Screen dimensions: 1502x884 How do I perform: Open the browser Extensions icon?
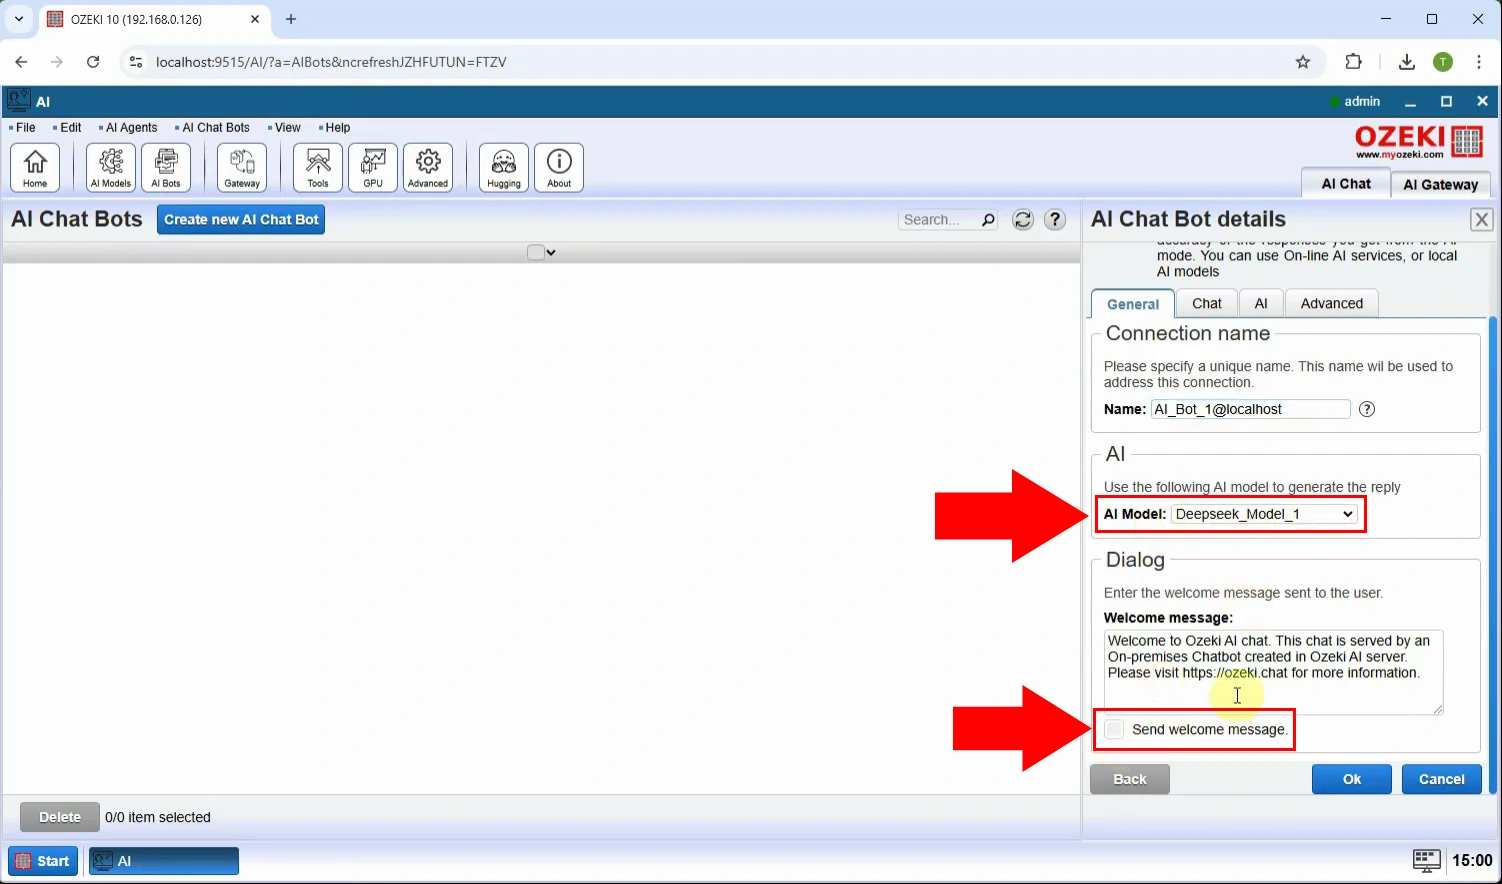tap(1353, 62)
